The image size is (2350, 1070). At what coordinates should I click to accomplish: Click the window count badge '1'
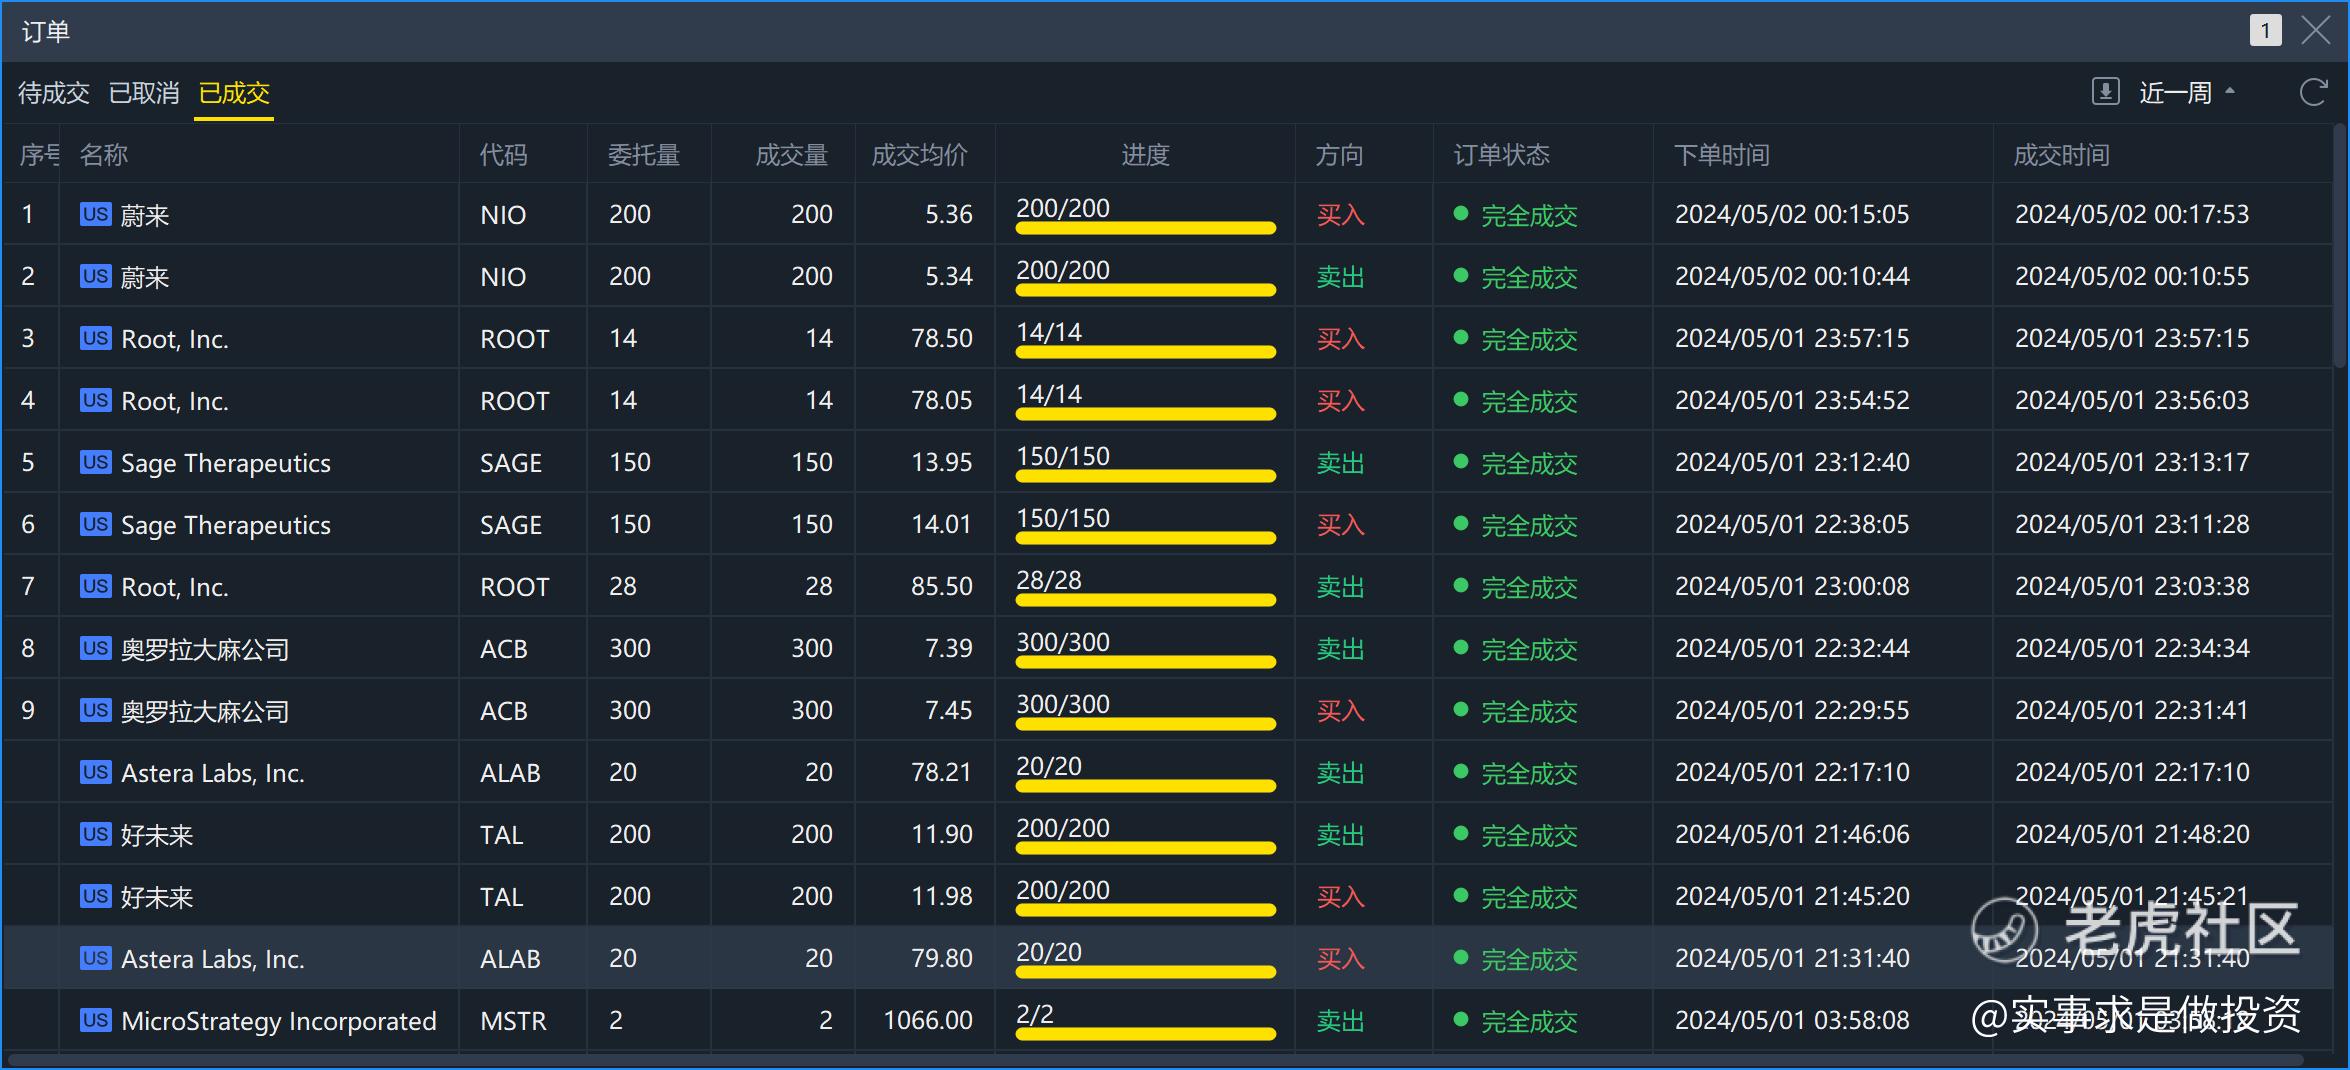coord(2265,31)
